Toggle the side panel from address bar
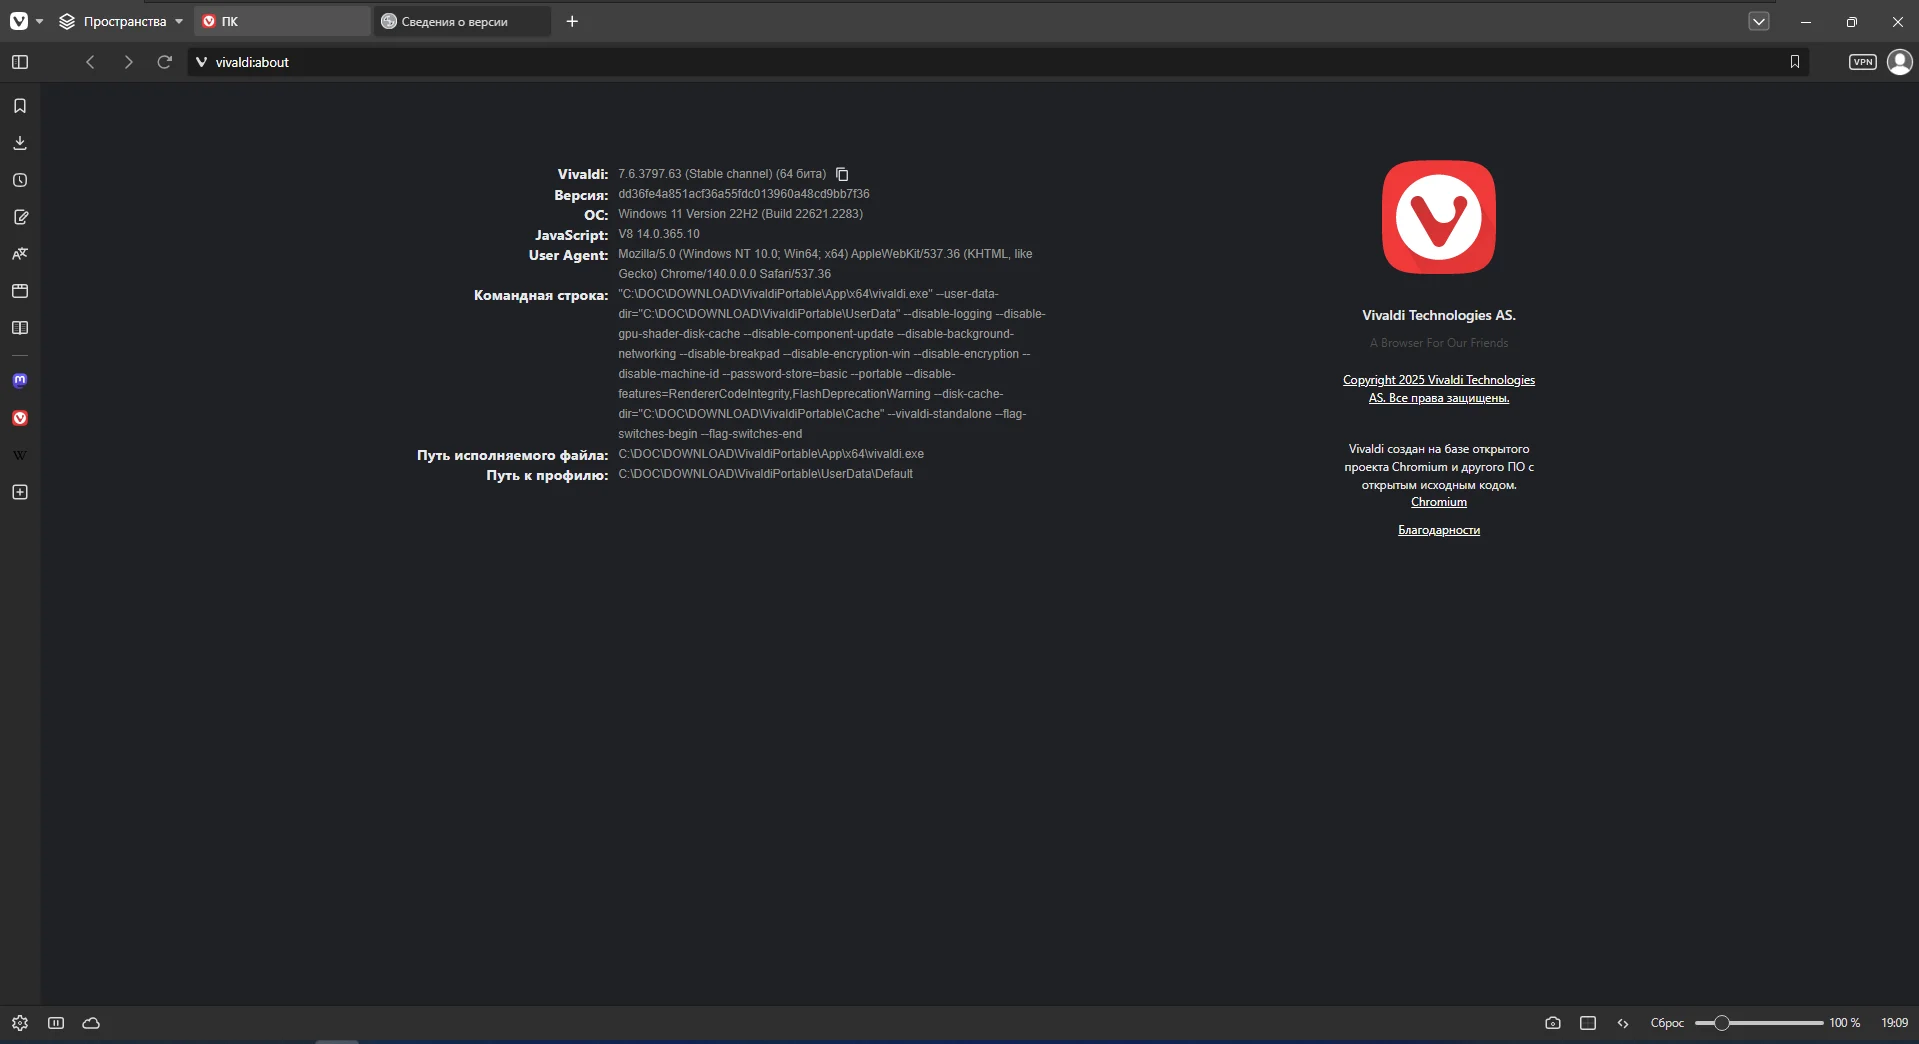This screenshot has height=1044, width=1919. [x=20, y=62]
